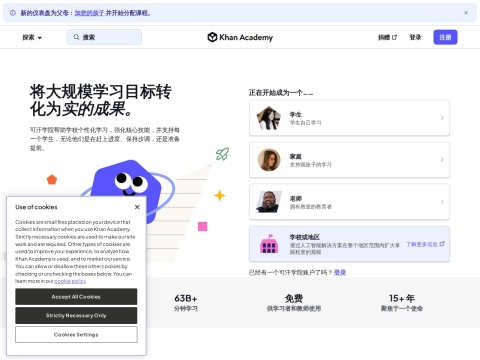Open the 捐赠 link
This screenshot has height=360, width=480.
(387, 37)
